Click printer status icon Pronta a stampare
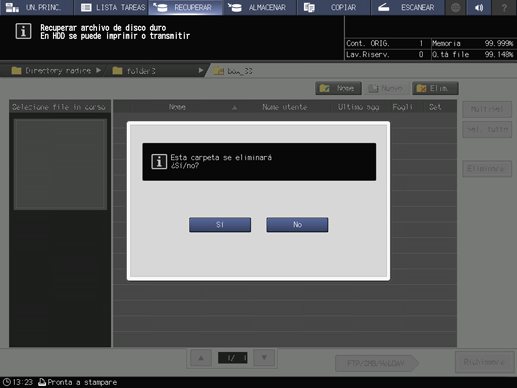 point(42,382)
